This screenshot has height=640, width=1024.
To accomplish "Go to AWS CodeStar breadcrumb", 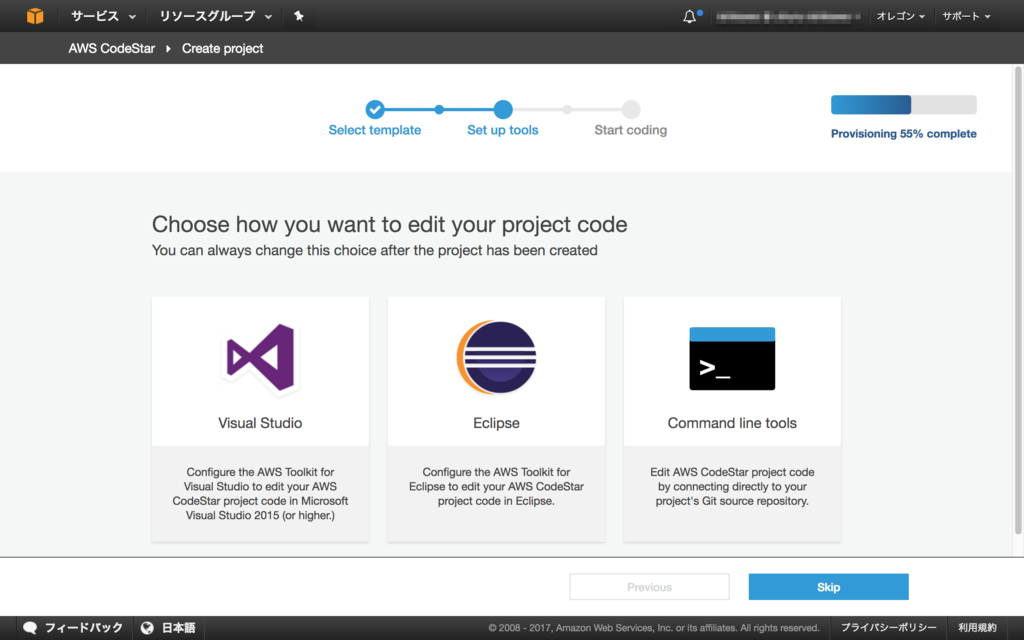I will click(112, 48).
